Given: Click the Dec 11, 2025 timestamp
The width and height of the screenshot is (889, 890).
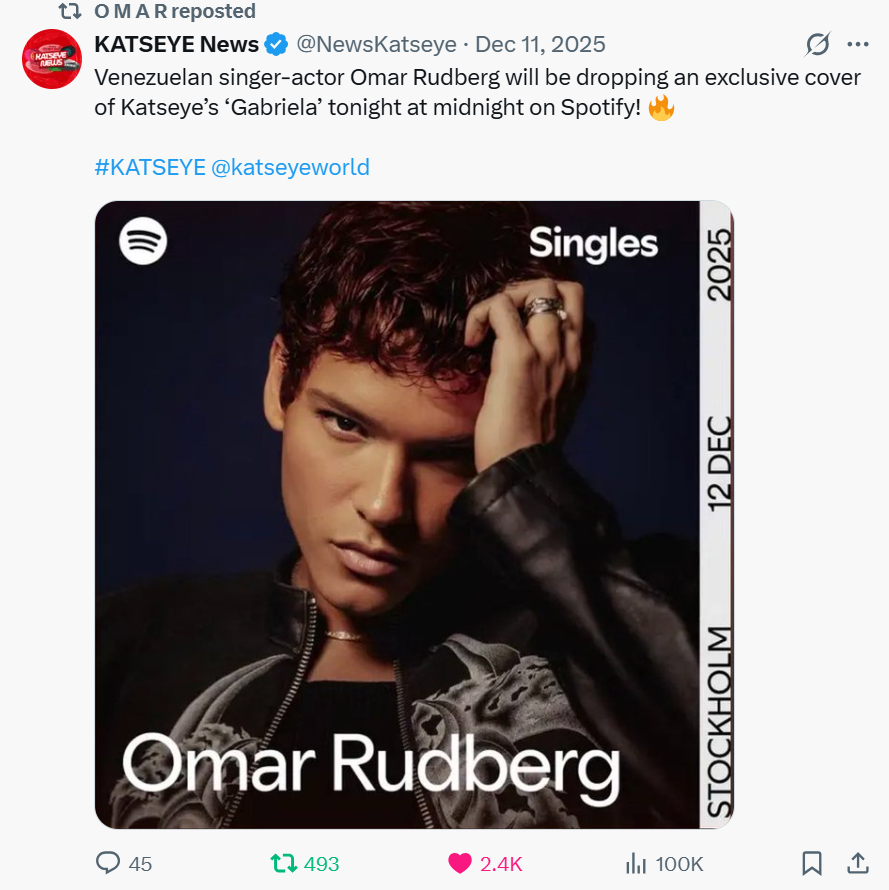Looking at the screenshot, I should pos(540,45).
